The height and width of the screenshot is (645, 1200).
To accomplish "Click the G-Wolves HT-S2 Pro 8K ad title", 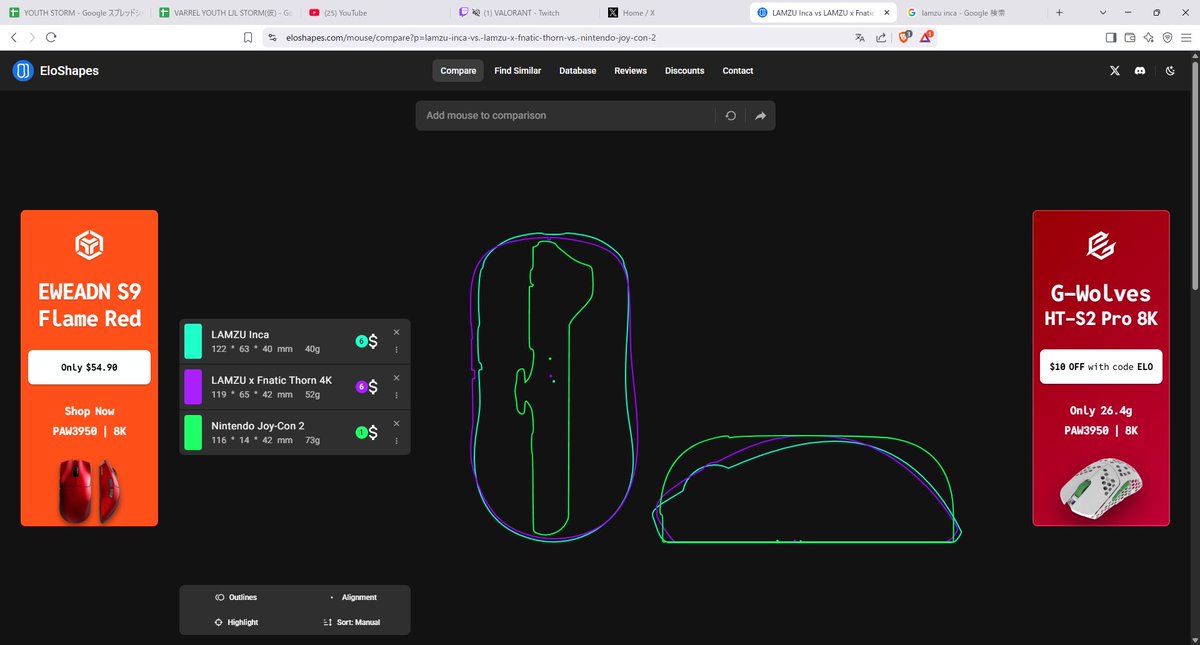I will (x=1101, y=306).
